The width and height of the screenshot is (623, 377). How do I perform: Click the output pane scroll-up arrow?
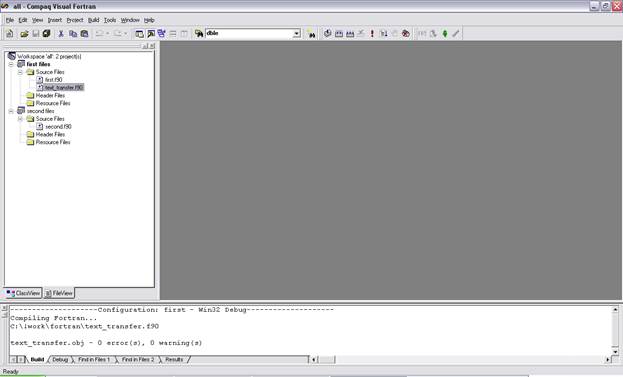[615, 309]
